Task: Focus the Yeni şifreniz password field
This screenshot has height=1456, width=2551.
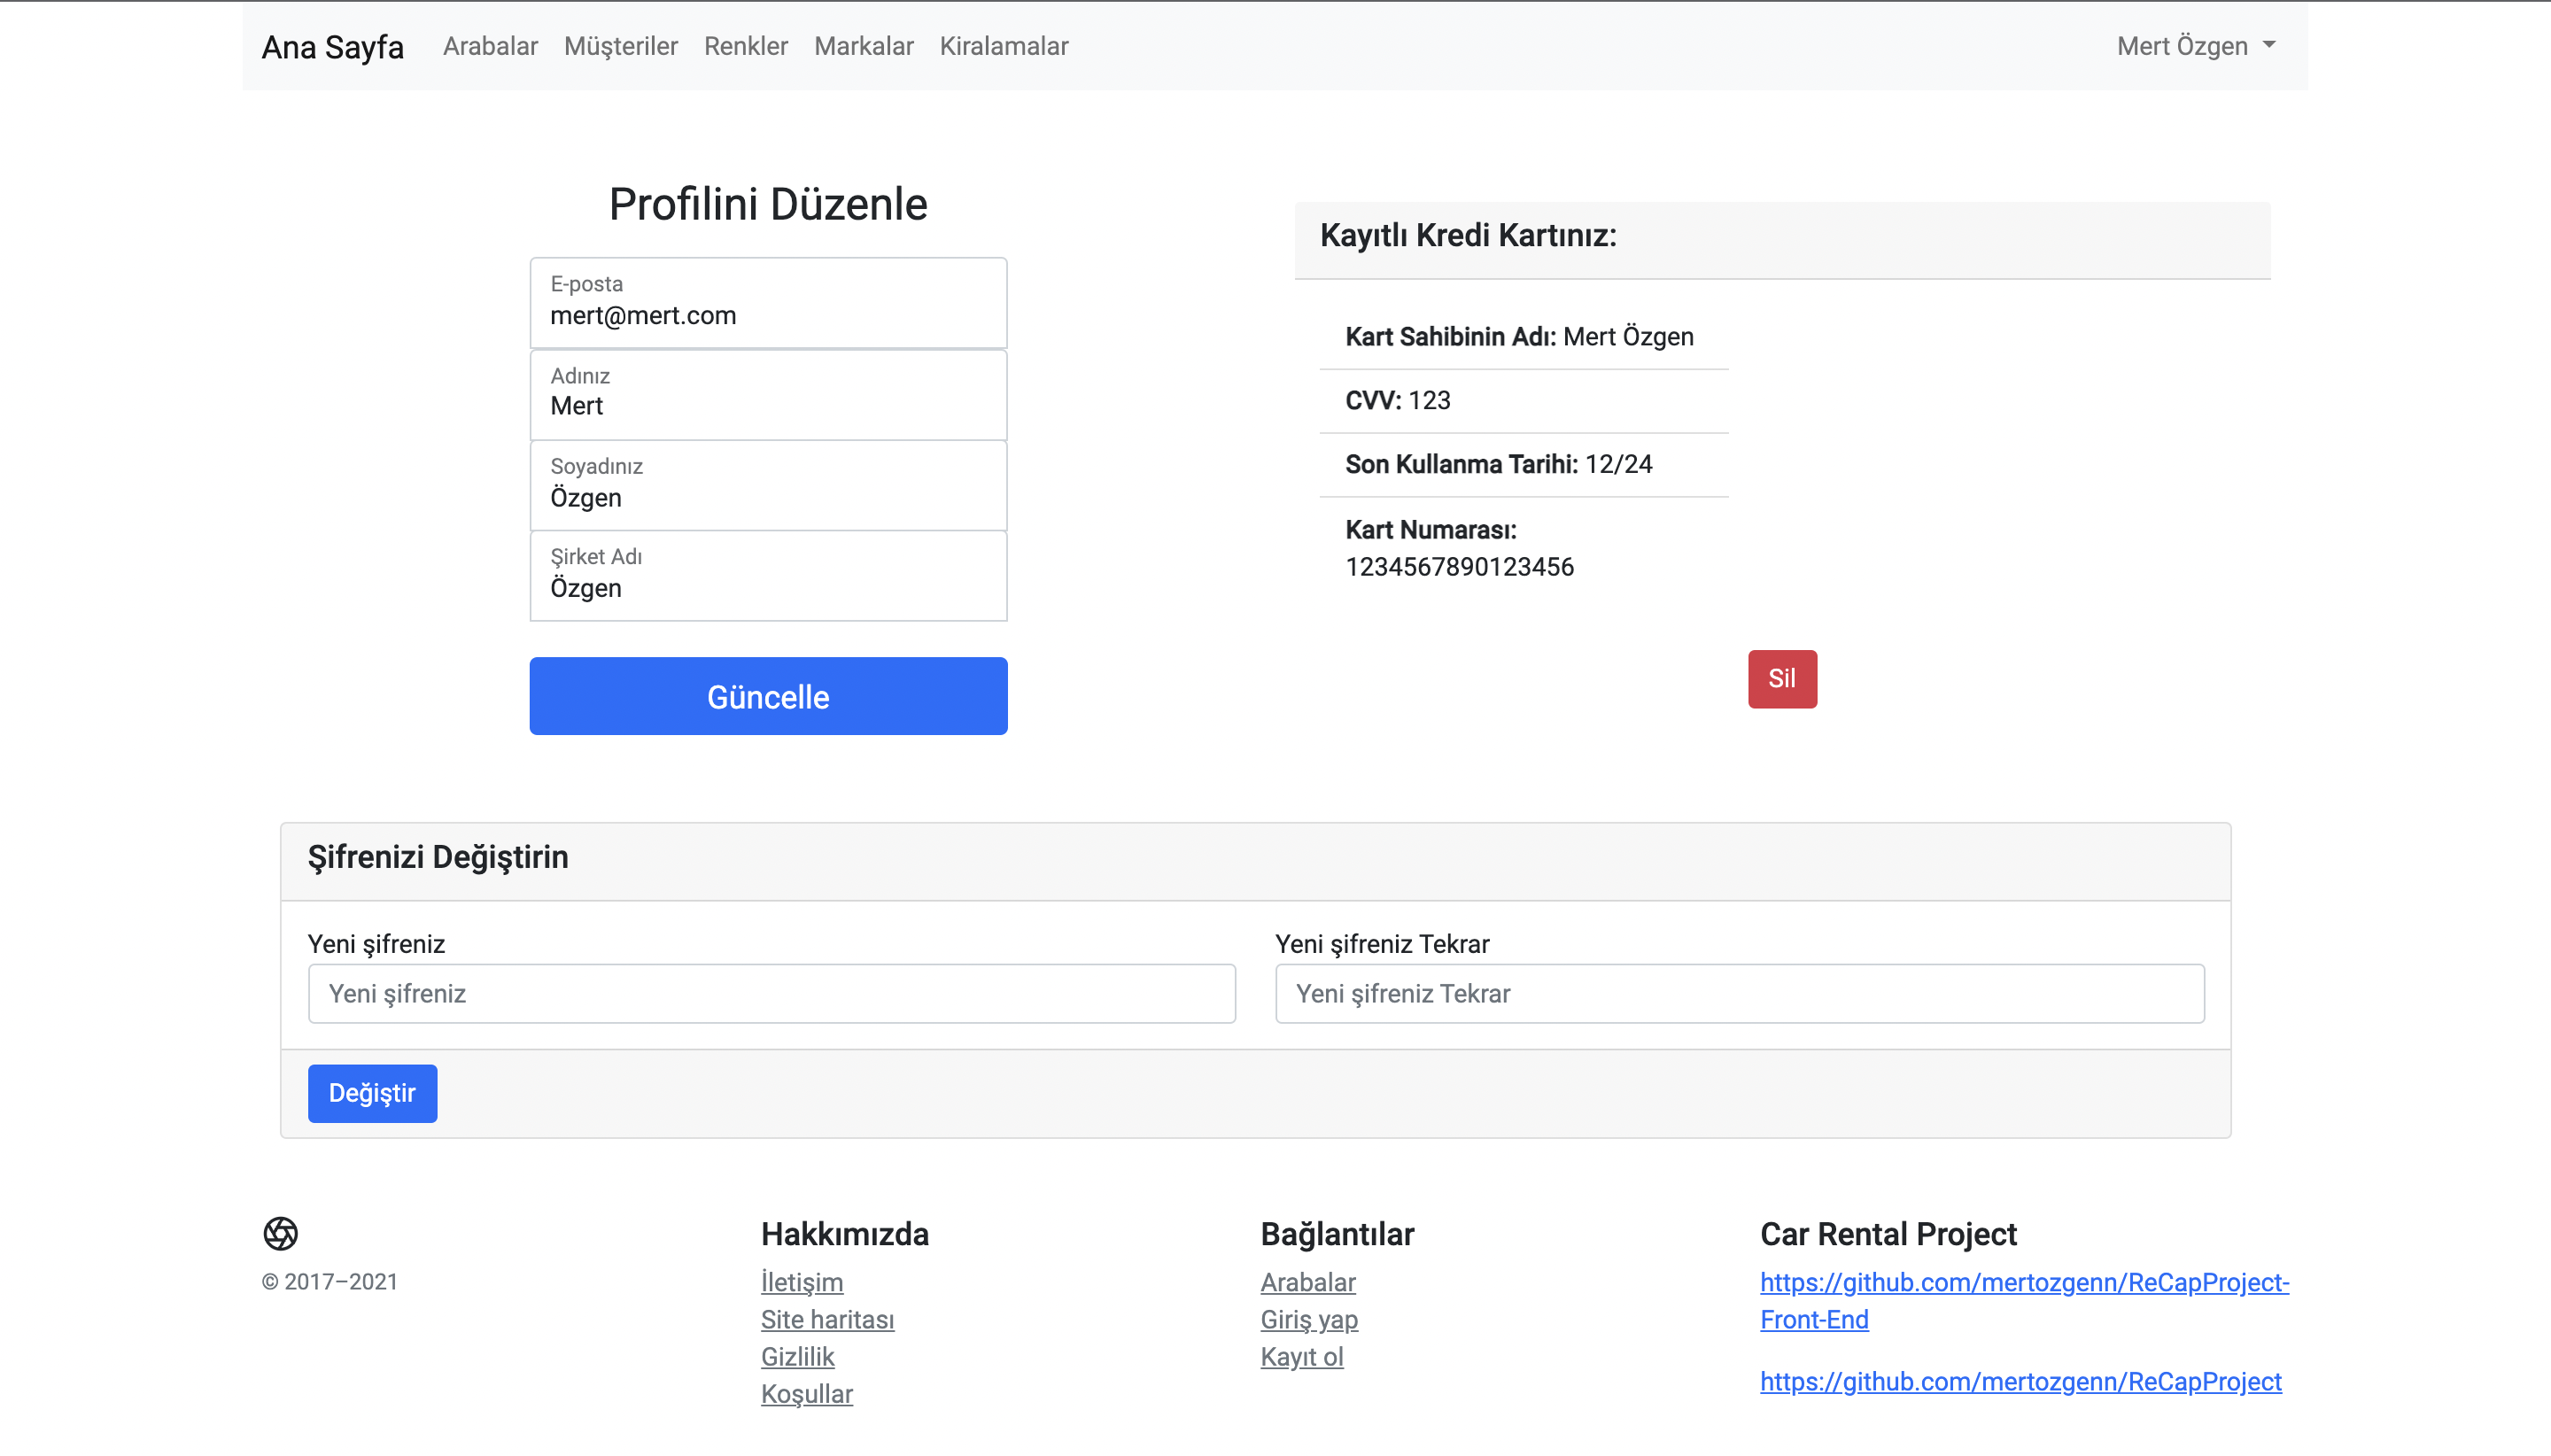Action: point(772,993)
